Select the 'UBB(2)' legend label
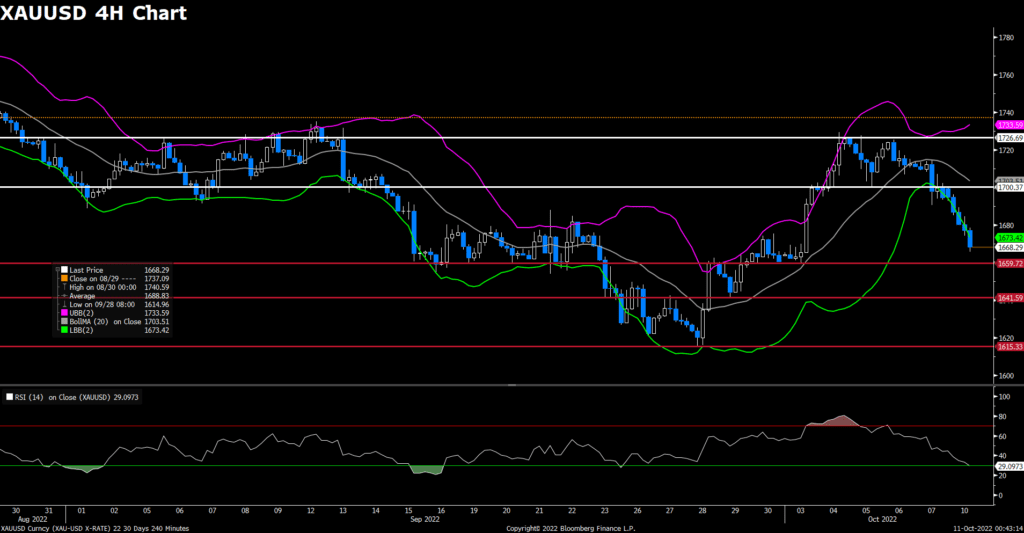Image resolution: width=1024 pixels, height=533 pixels. pyautogui.click(x=82, y=313)
